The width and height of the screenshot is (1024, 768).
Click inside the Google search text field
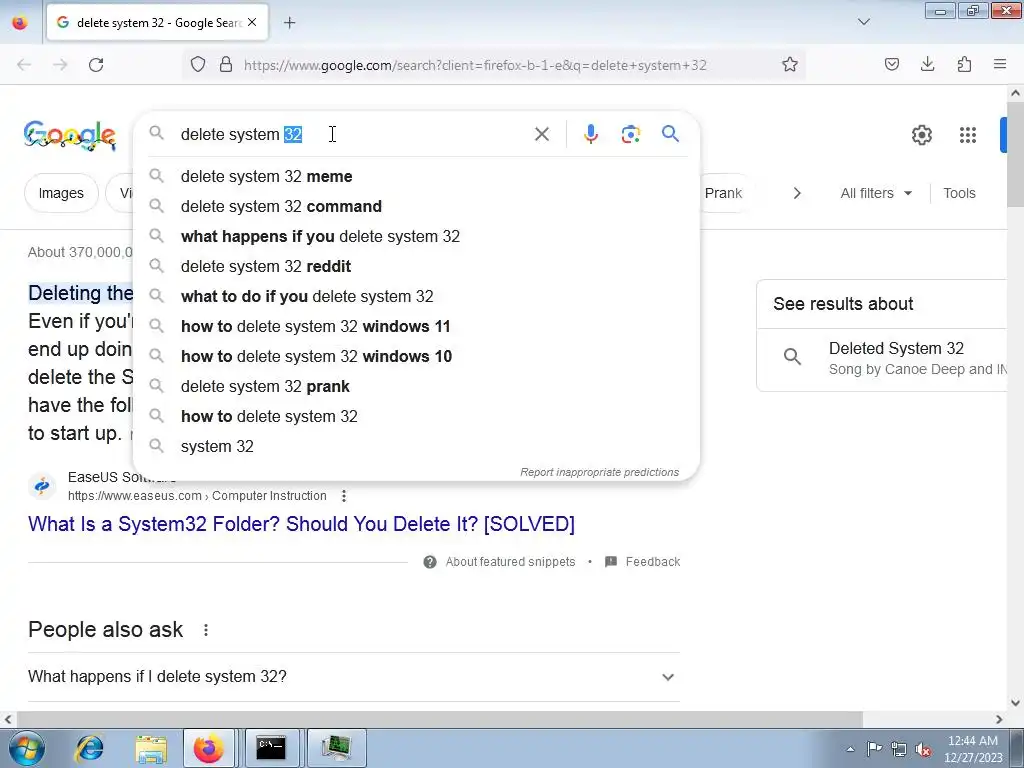coord(353,134)
